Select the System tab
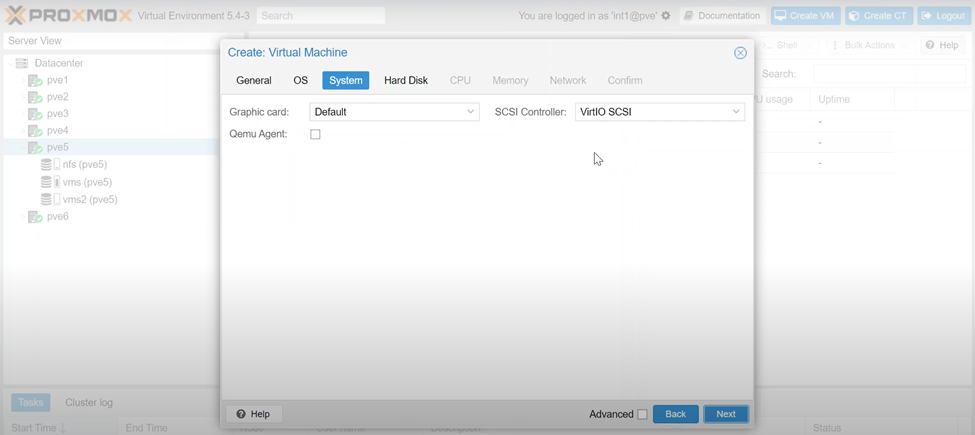The width and height of the screenshot is (975, 435). [x=346, y=80]
